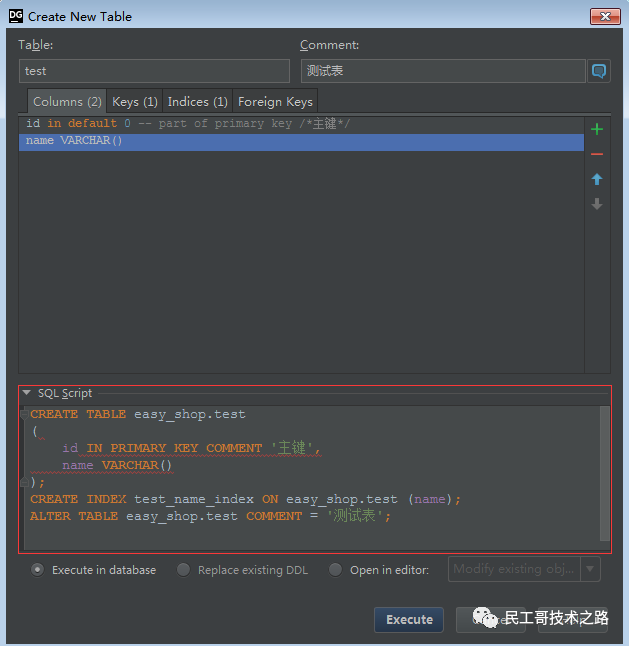Image resolution: width=629 pixels, height=646 pixels.
Task: Click the DG DataGrip title icon
Action: pos(16,16)
